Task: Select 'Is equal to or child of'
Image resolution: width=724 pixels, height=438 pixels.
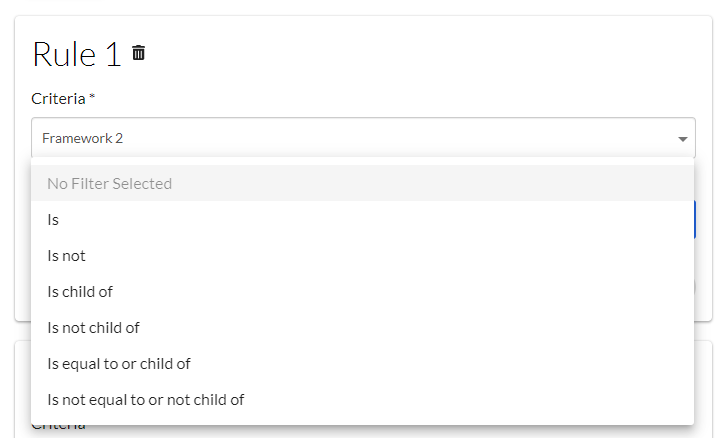Action: point(119,364)
